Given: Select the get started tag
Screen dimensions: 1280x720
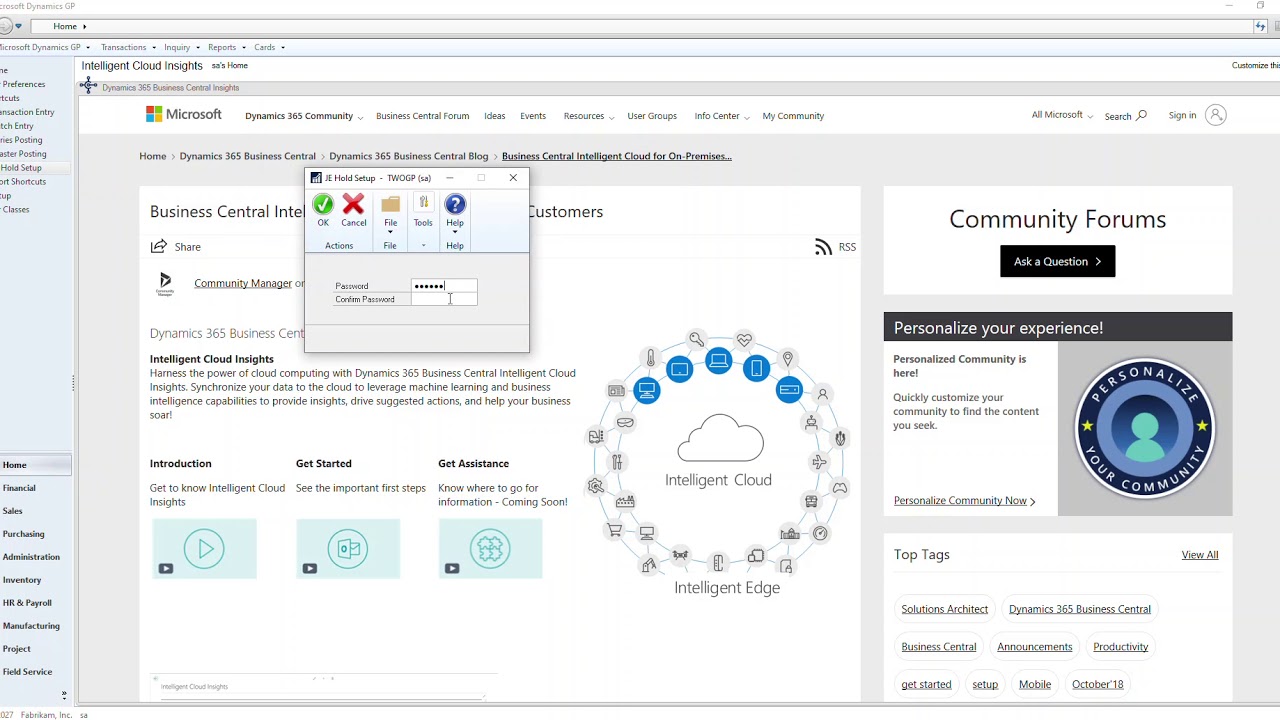Looking at the screenshot, I should click(926, 685).
